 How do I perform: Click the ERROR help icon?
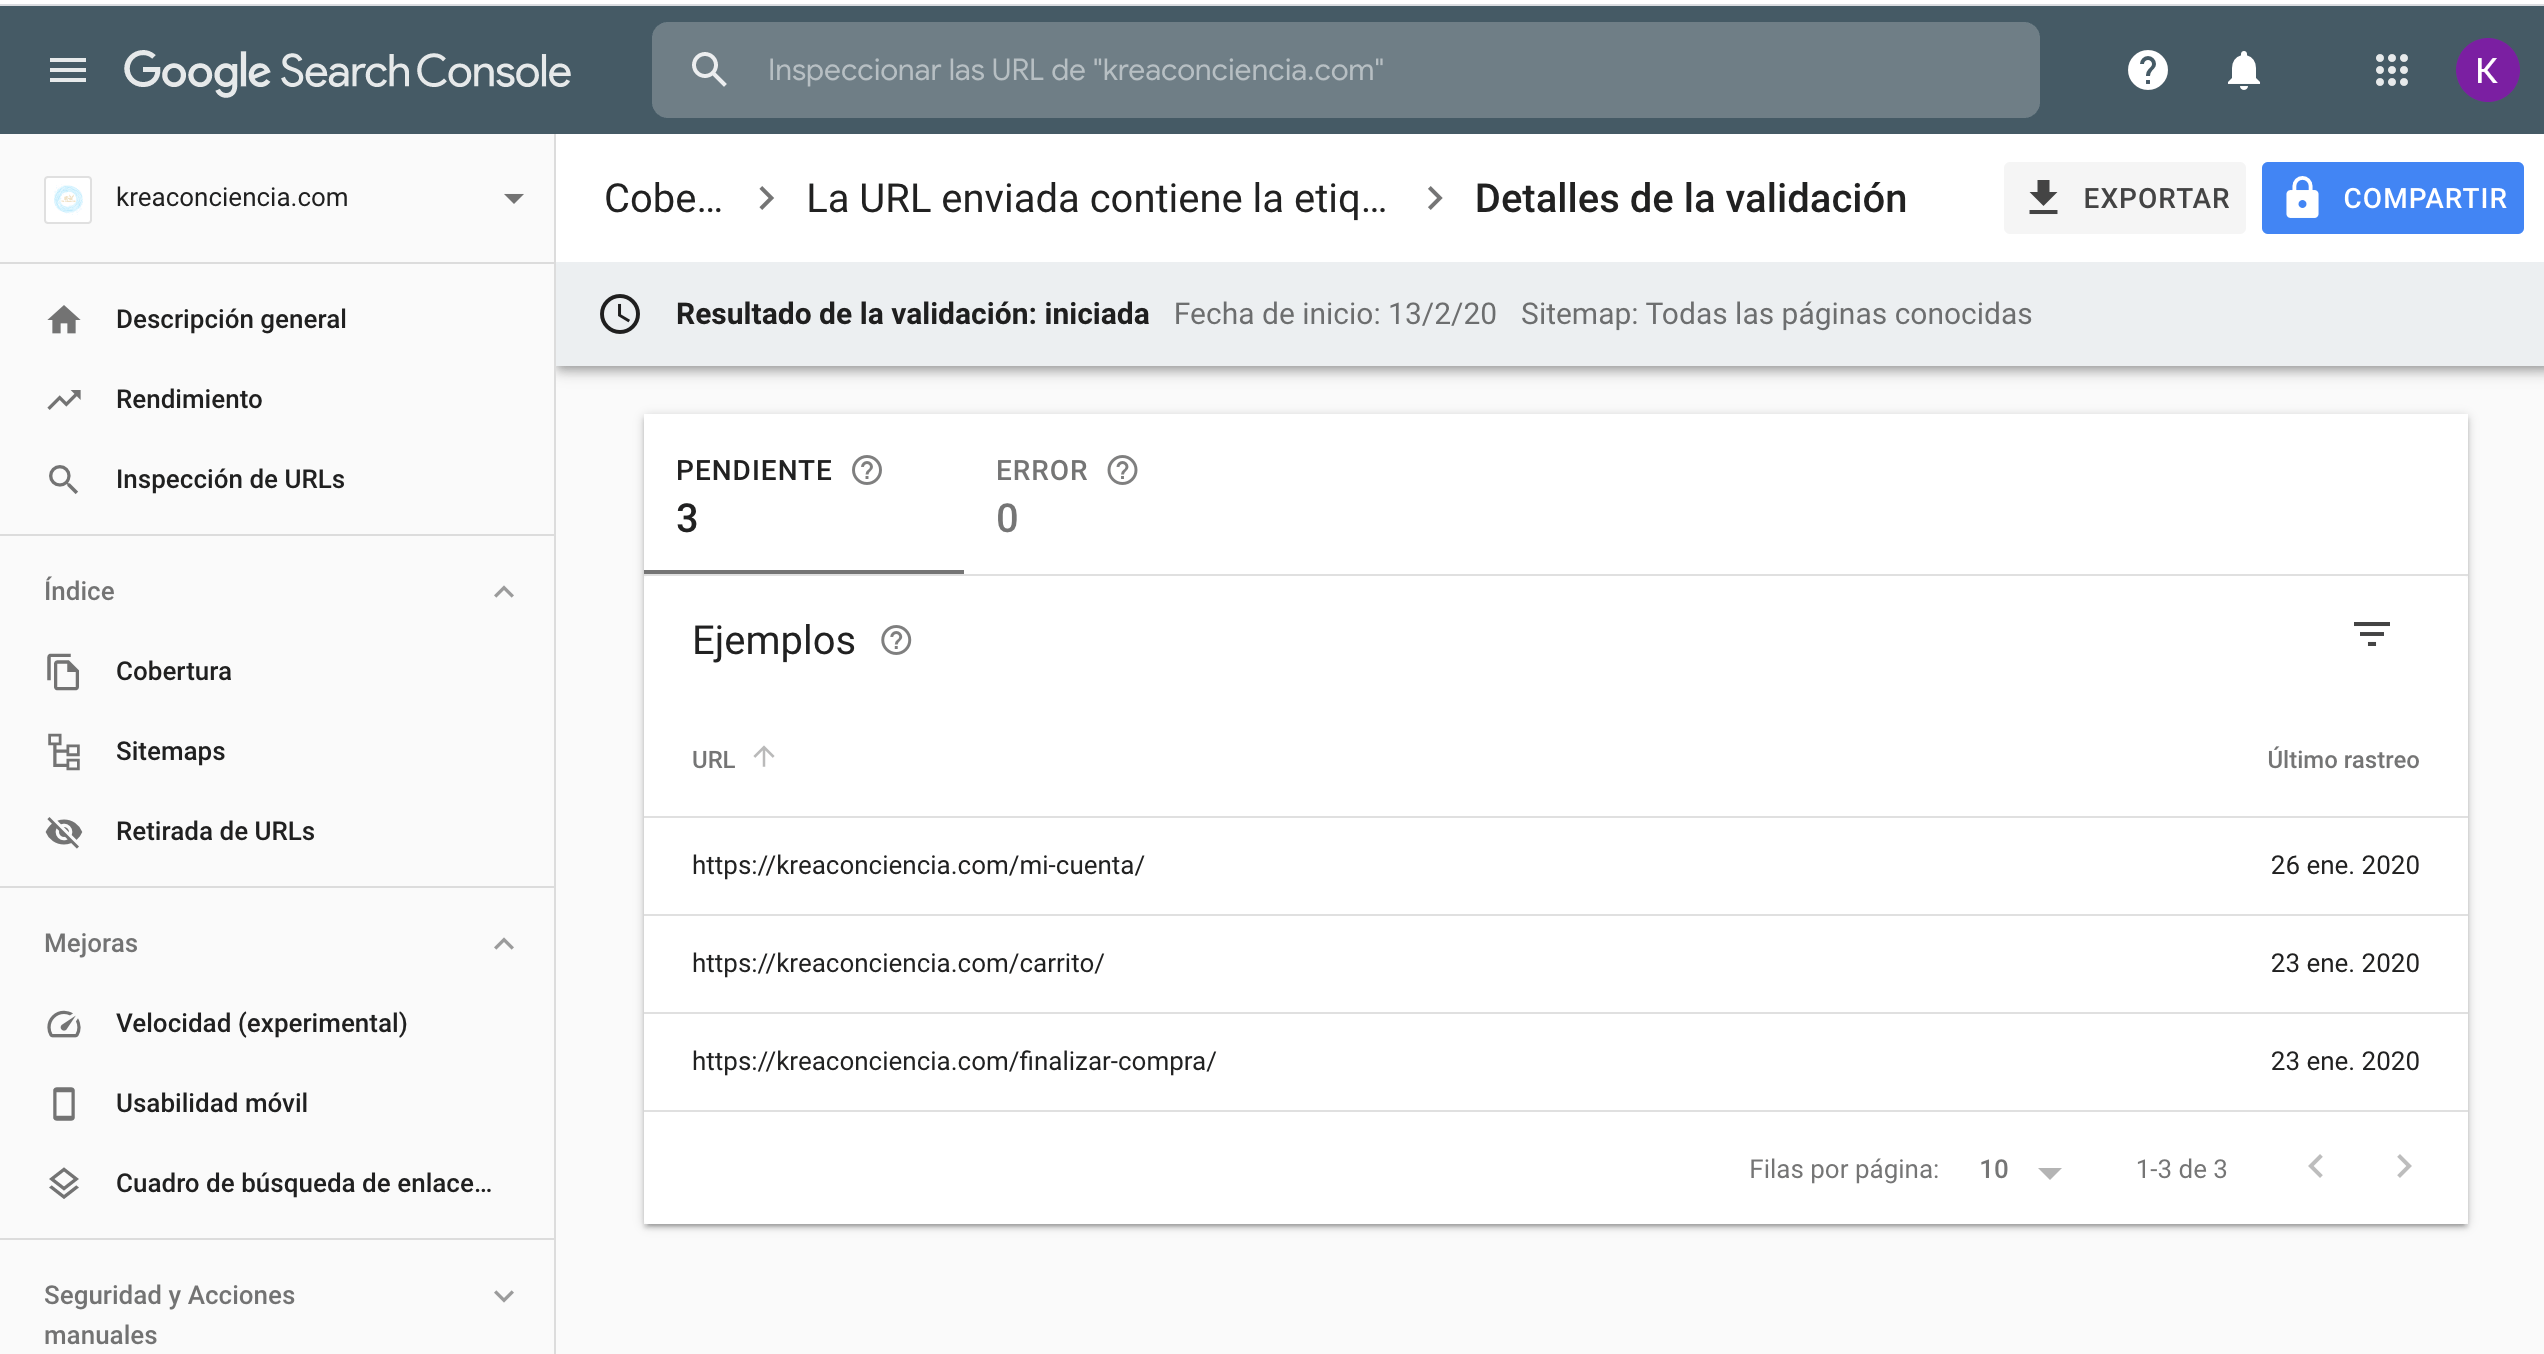(x=1123, y=470)
